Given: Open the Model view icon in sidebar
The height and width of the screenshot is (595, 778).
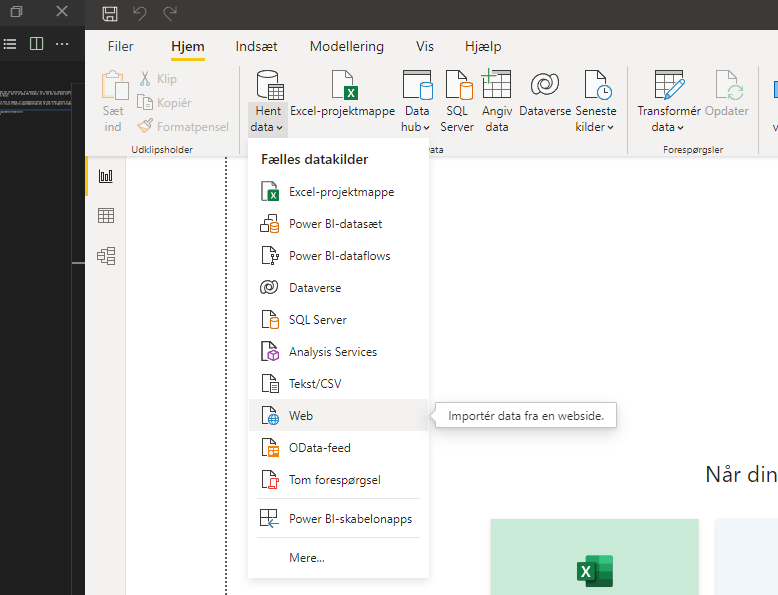Looking at the screenshot, I should (x=106, y=256).
